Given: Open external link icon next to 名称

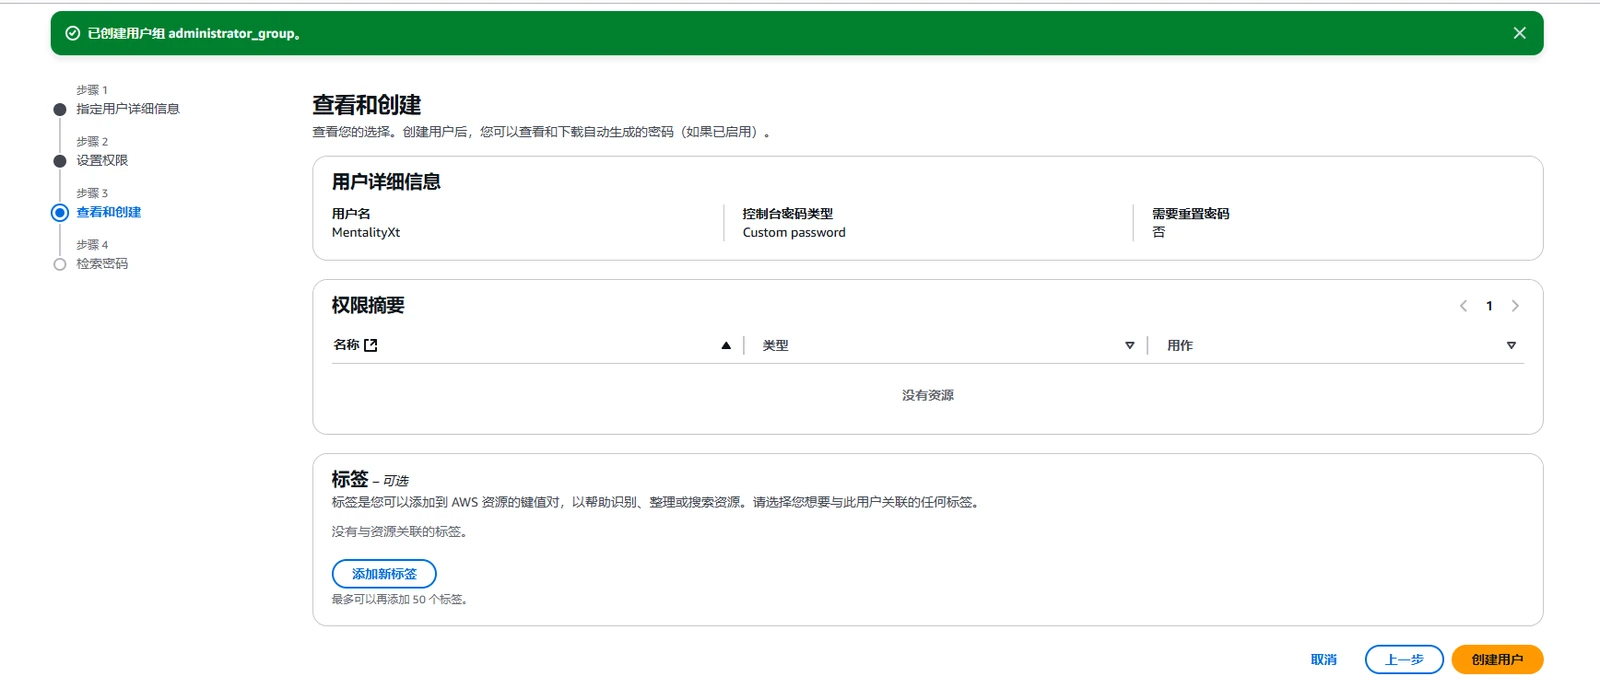Looking at the screenshot, I should (371, 345).
